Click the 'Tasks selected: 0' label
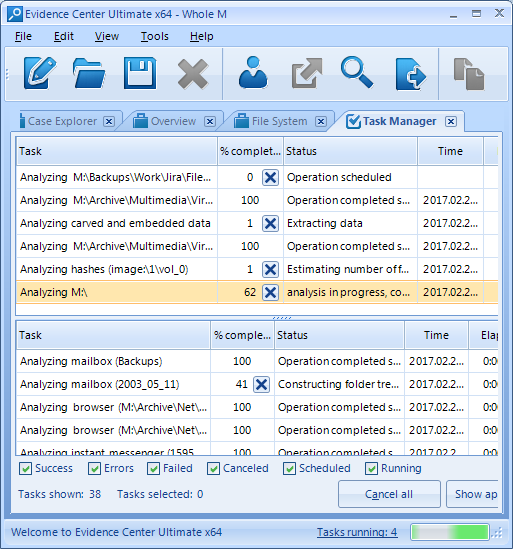The width and height of the screenshot is (513, 549). (160, 494)
